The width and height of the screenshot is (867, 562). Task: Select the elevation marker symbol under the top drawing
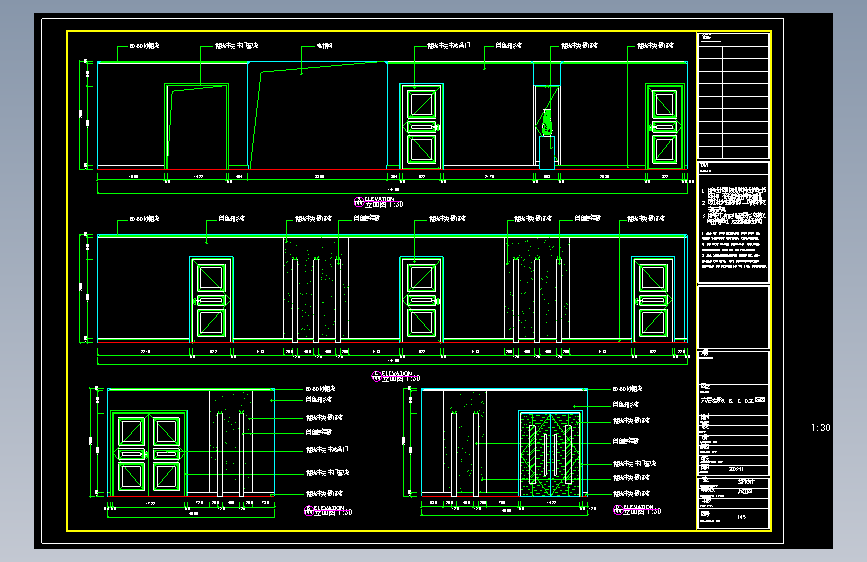click(359, 202)
